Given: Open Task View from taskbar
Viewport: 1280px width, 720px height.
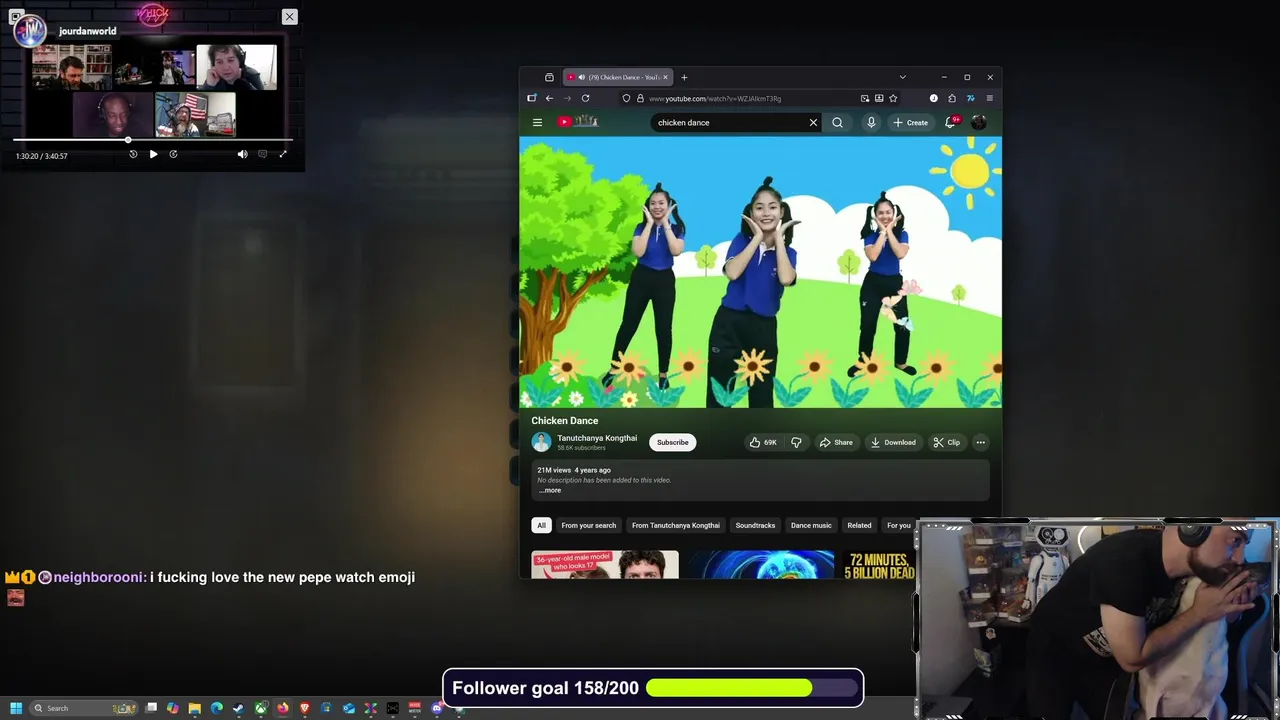Looking at the screenshot, I should 151,708.
